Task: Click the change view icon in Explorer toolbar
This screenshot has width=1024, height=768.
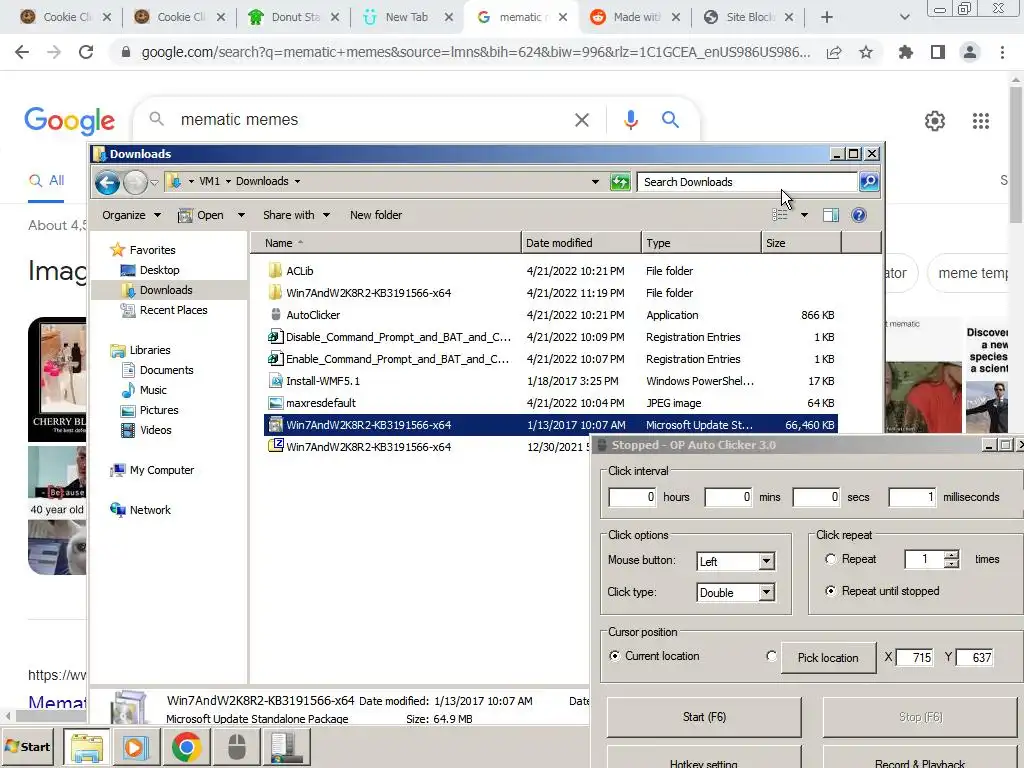Action: coord(780,215)
